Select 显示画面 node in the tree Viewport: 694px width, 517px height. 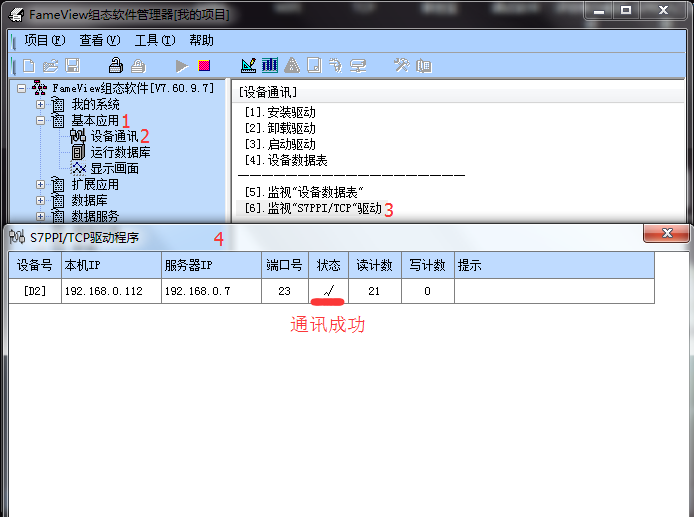pos(114,168)
